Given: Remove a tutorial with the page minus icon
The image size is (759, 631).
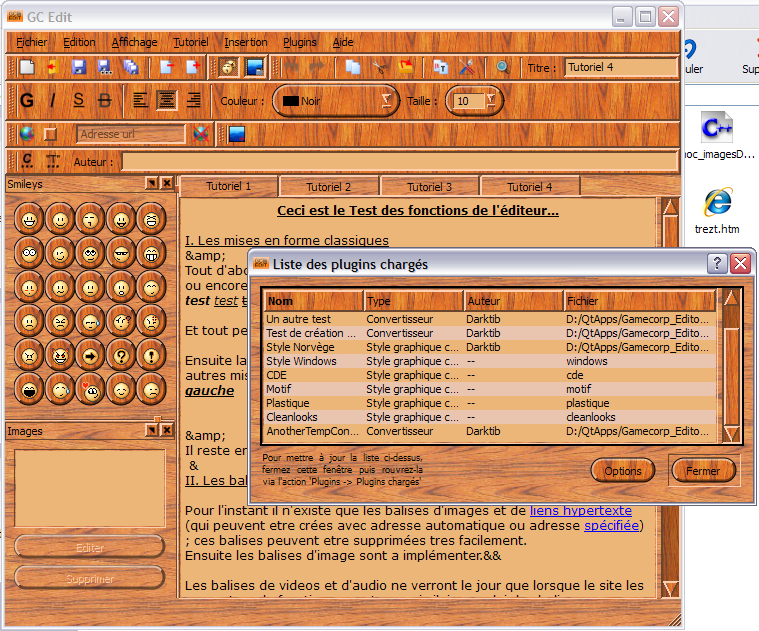Looking at the screenshot, I should (167, 67).
